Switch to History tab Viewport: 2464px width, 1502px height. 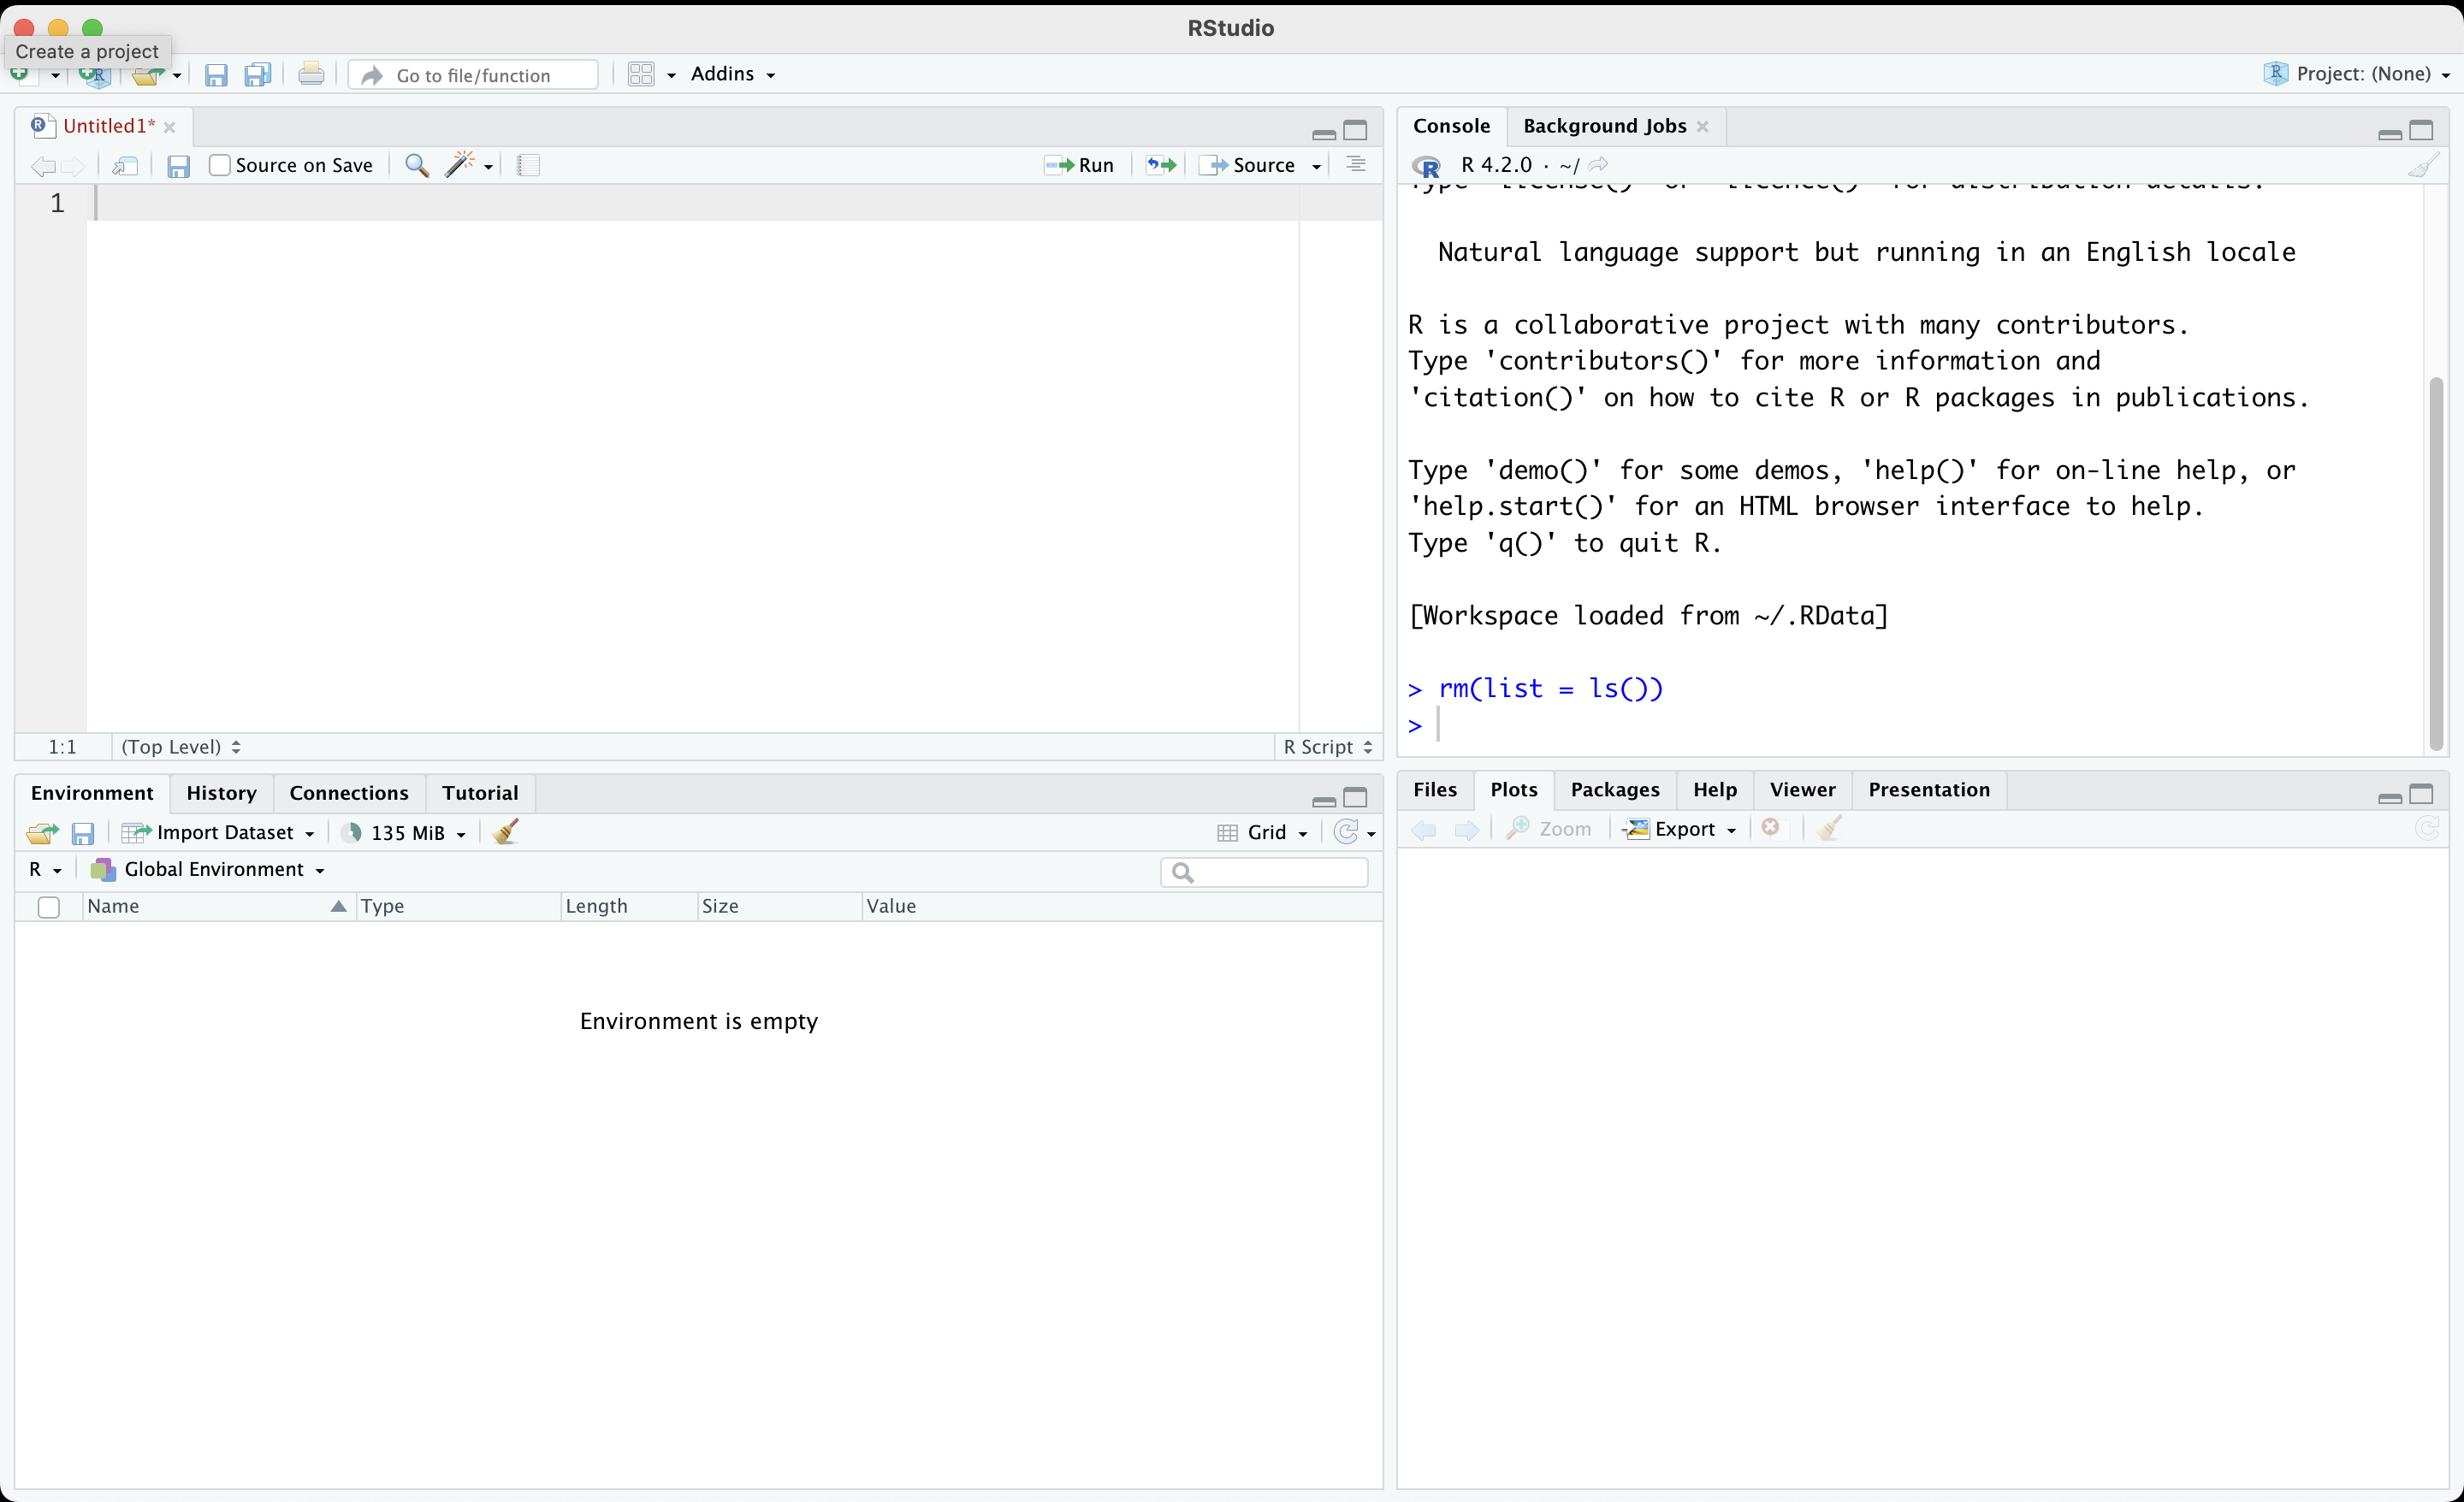(x=221, y=793)
